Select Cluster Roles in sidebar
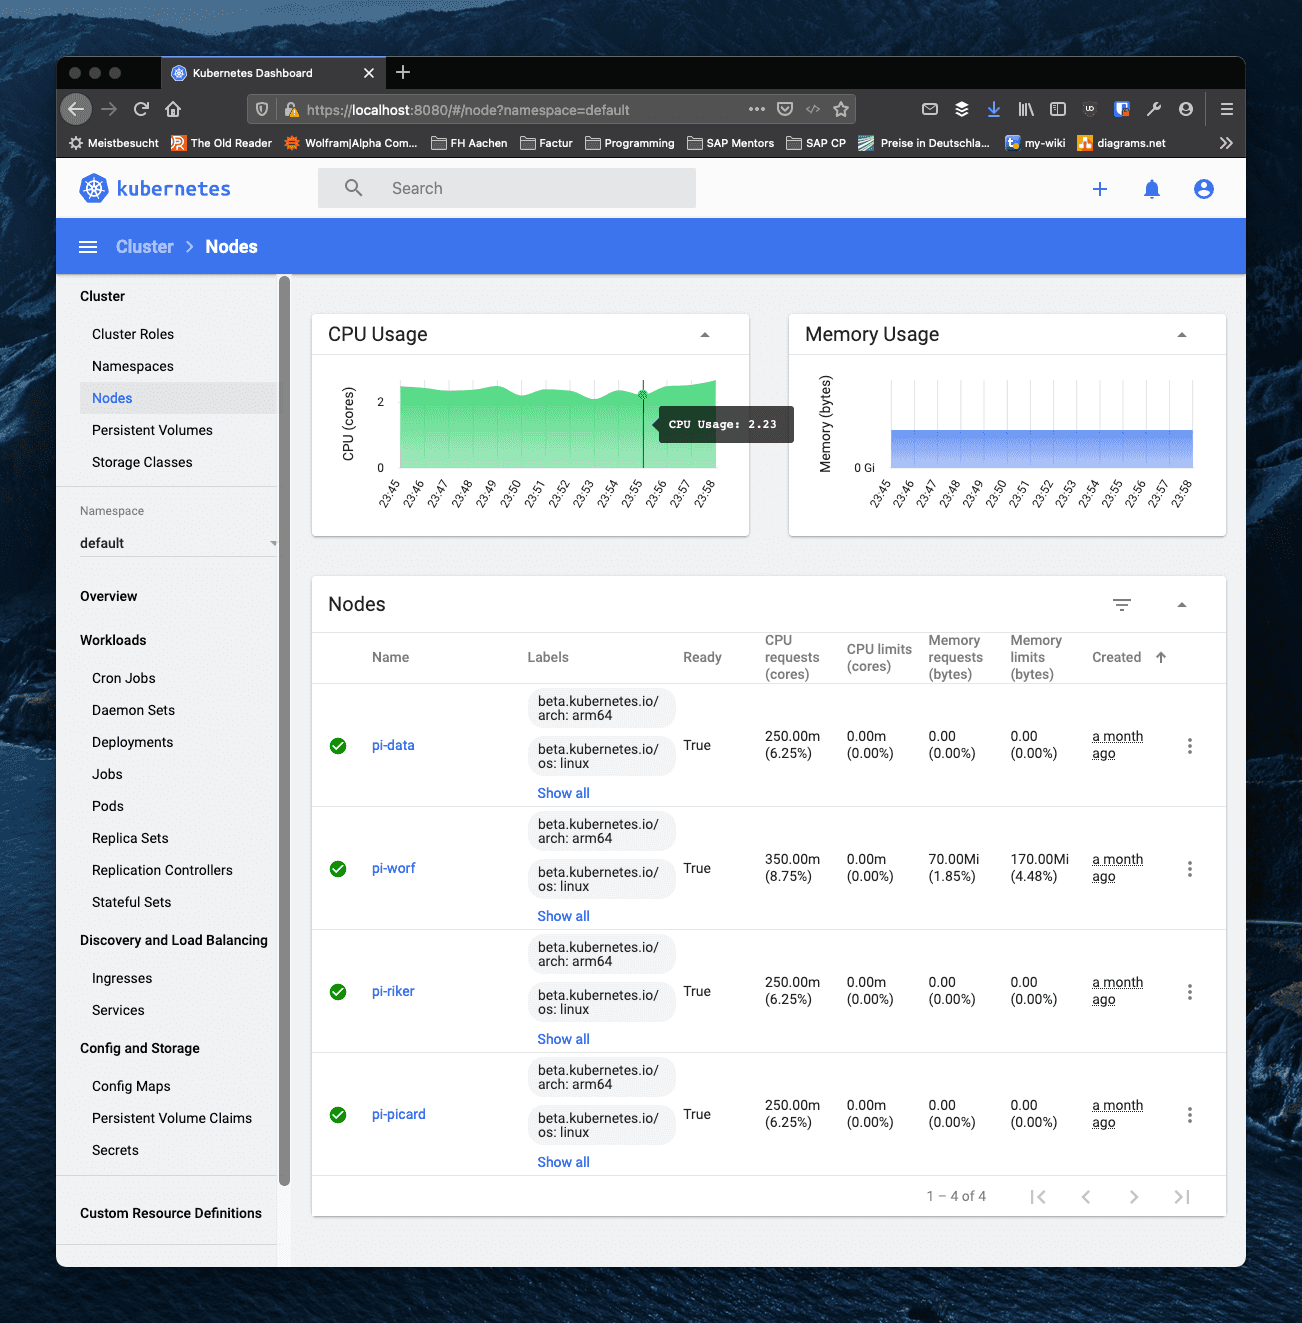1302x1323 pixels. click(133, 334)
